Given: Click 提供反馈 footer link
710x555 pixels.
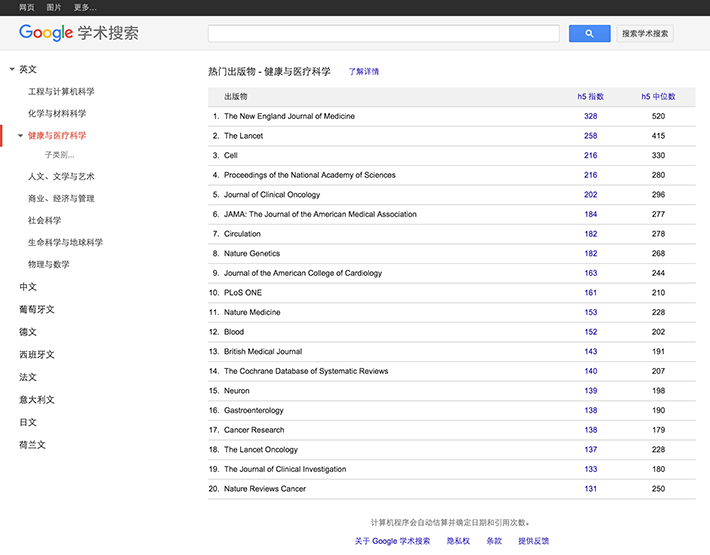Looking at the screenshot, I should 533,541.
